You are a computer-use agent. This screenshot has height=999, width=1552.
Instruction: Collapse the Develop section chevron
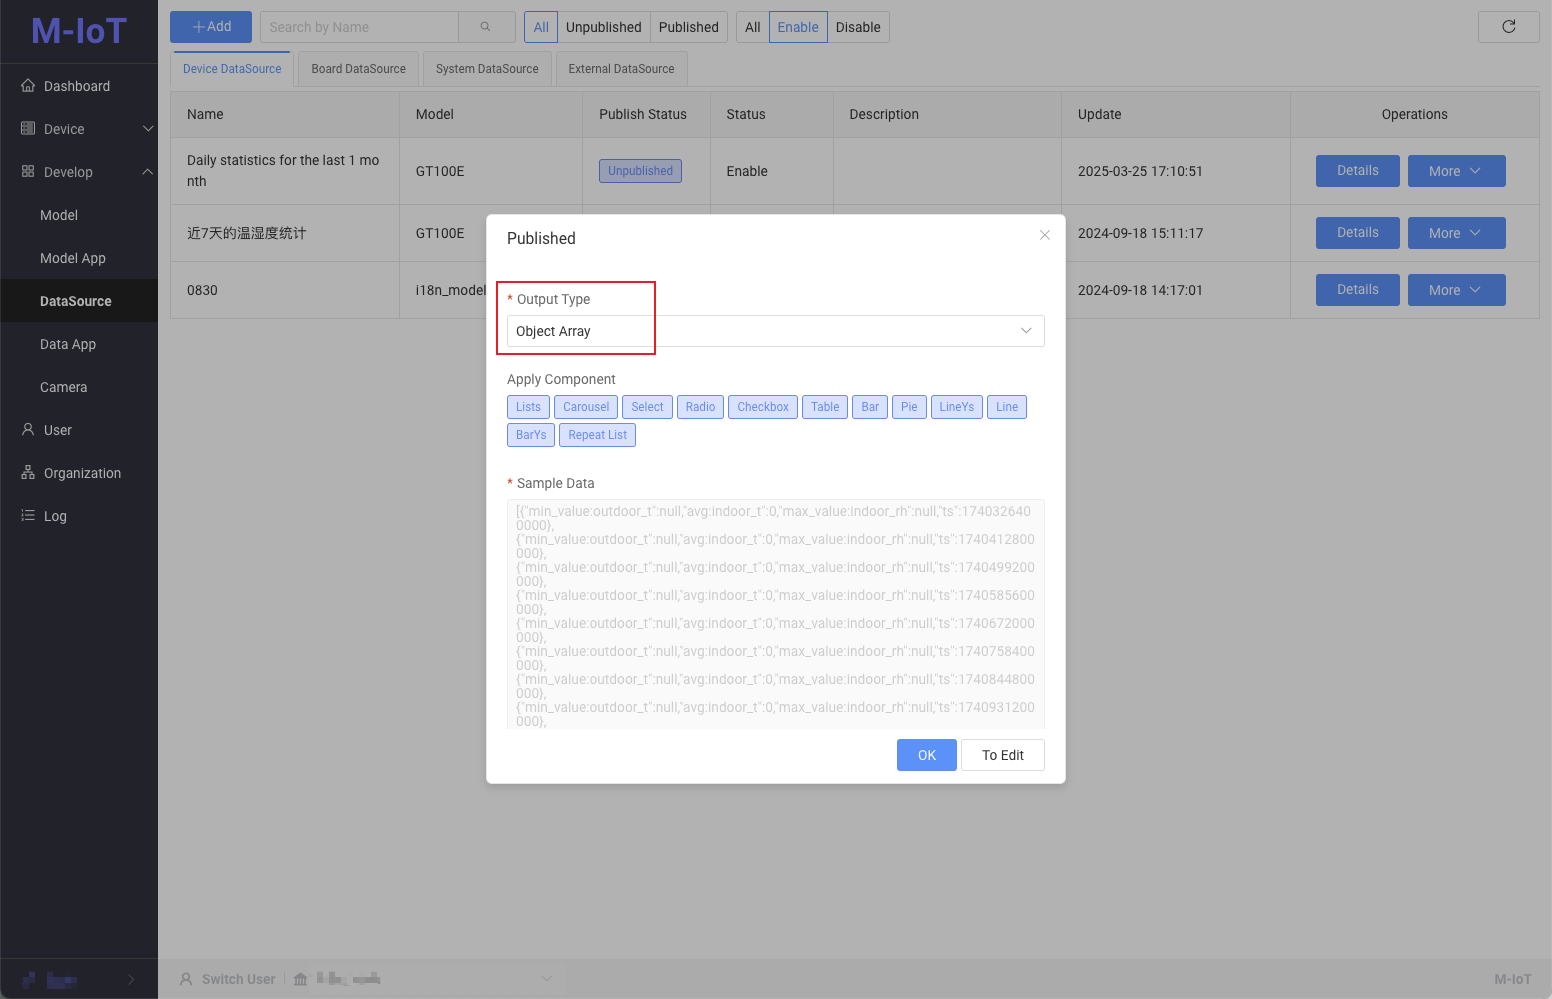(148, 171)
